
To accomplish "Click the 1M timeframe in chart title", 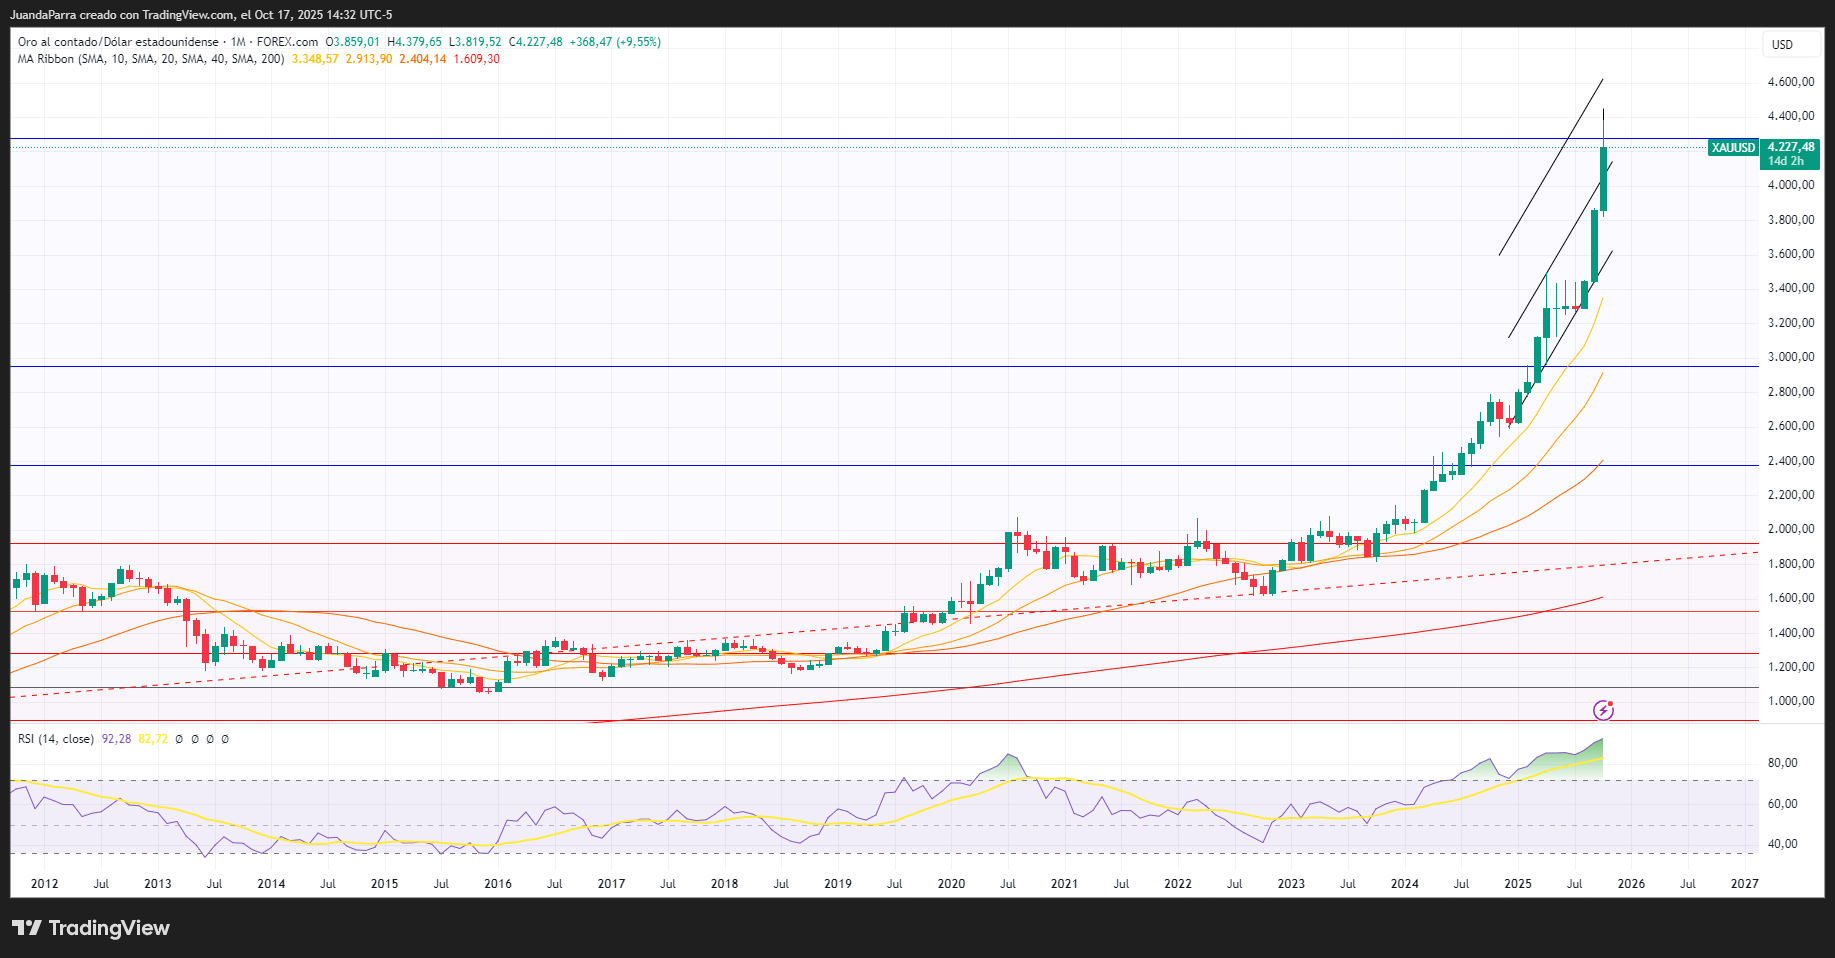I will click(x=238, y=42).
